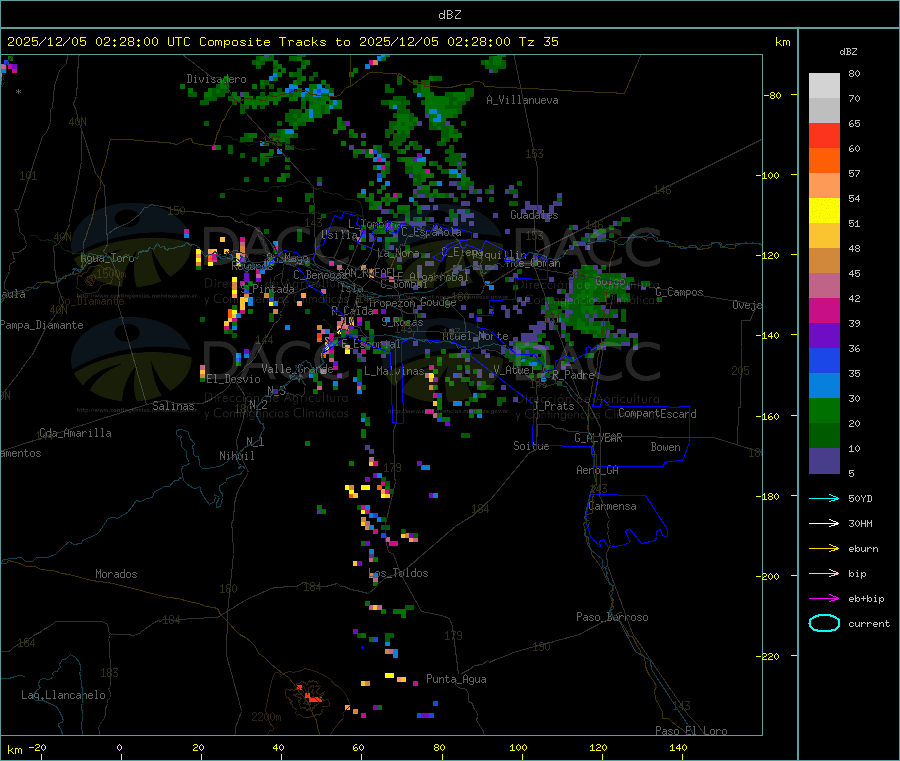
Task: Click the G_Campos map label
Action: [679, 292]
